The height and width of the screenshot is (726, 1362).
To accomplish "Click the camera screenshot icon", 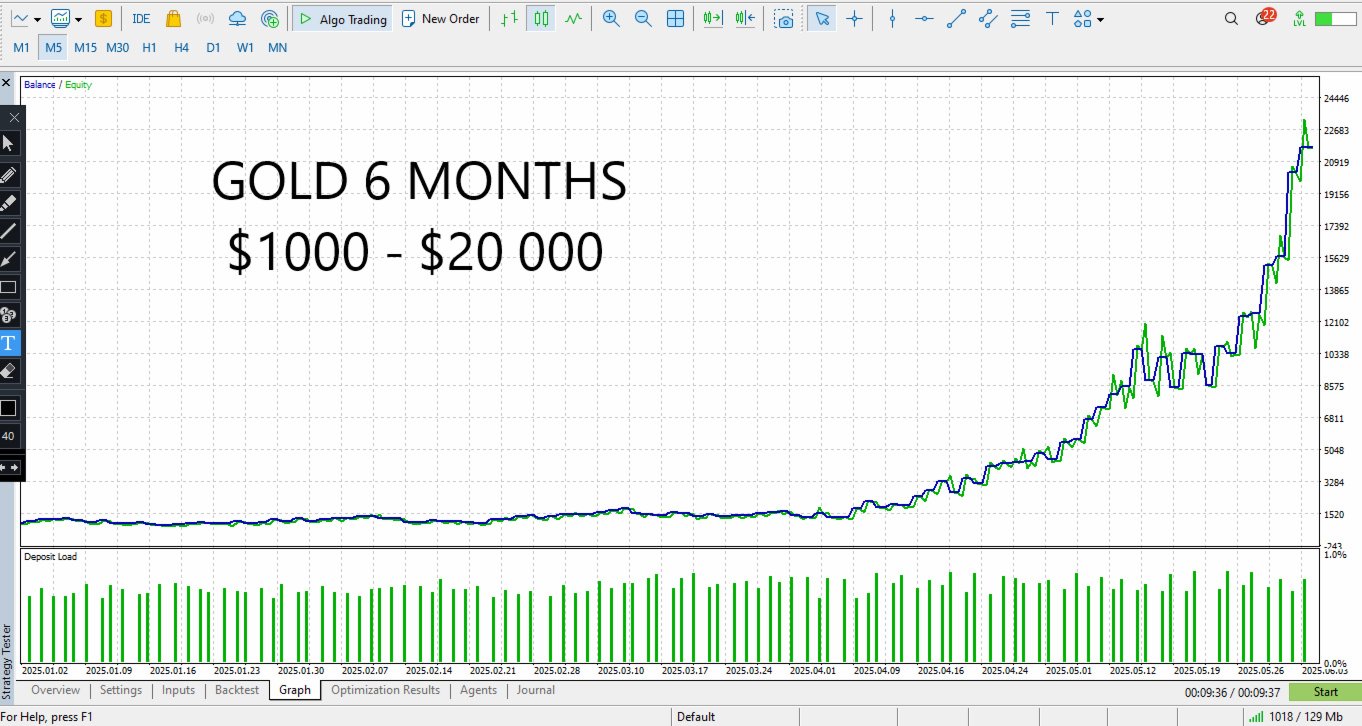I will [x=786, y=18].
